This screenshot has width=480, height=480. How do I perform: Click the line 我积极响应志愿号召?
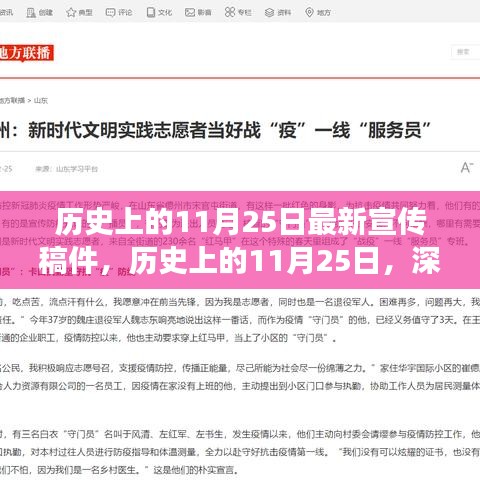pos(240,368)
